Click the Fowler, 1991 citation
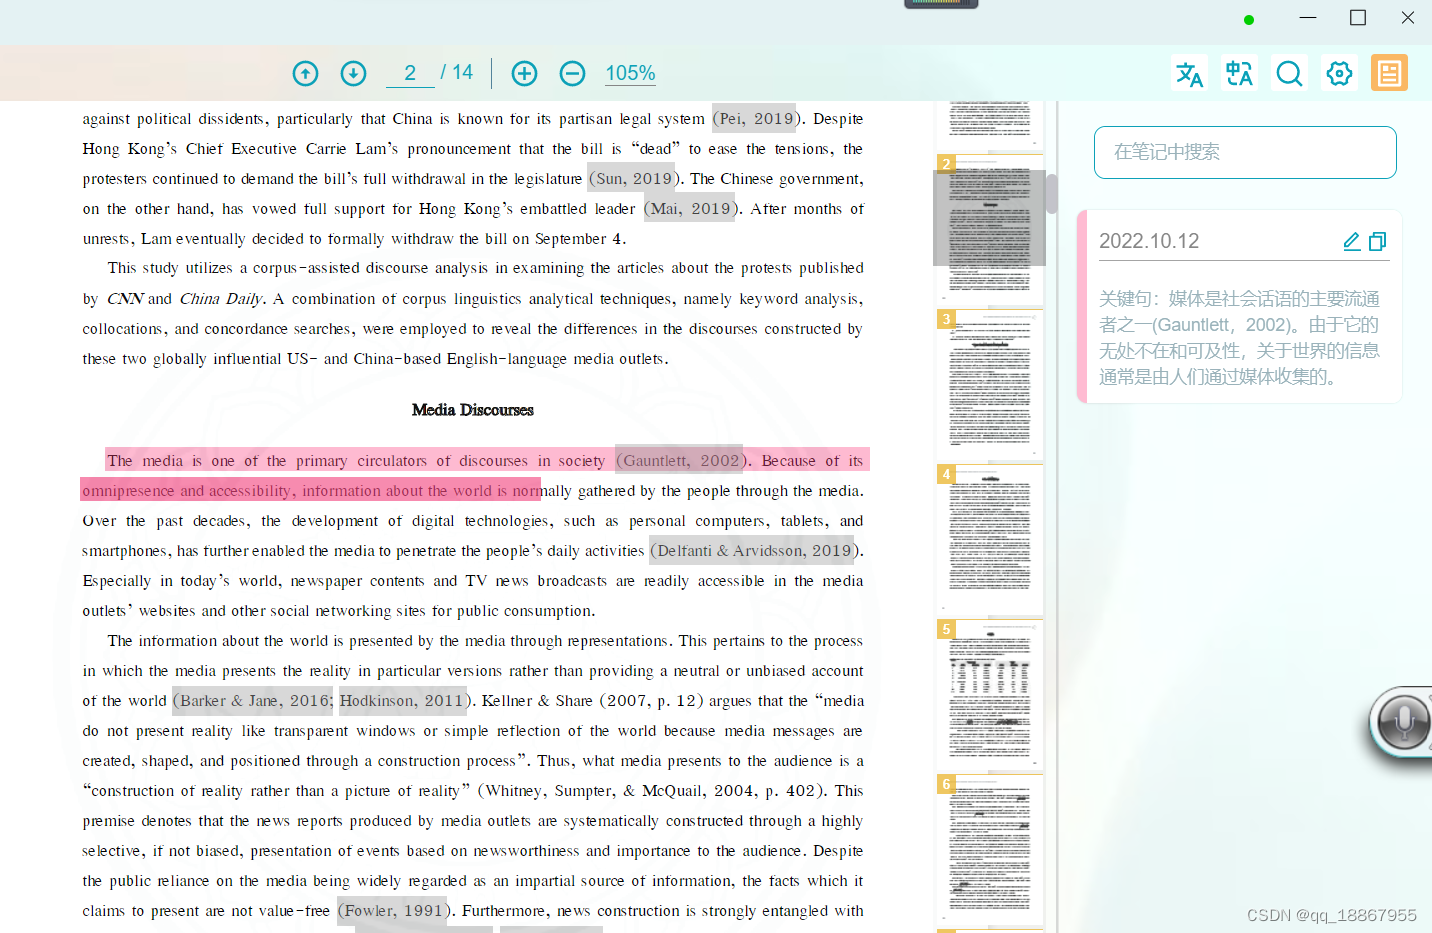This screenshot has height=933, width=1432. click(394, 910)
